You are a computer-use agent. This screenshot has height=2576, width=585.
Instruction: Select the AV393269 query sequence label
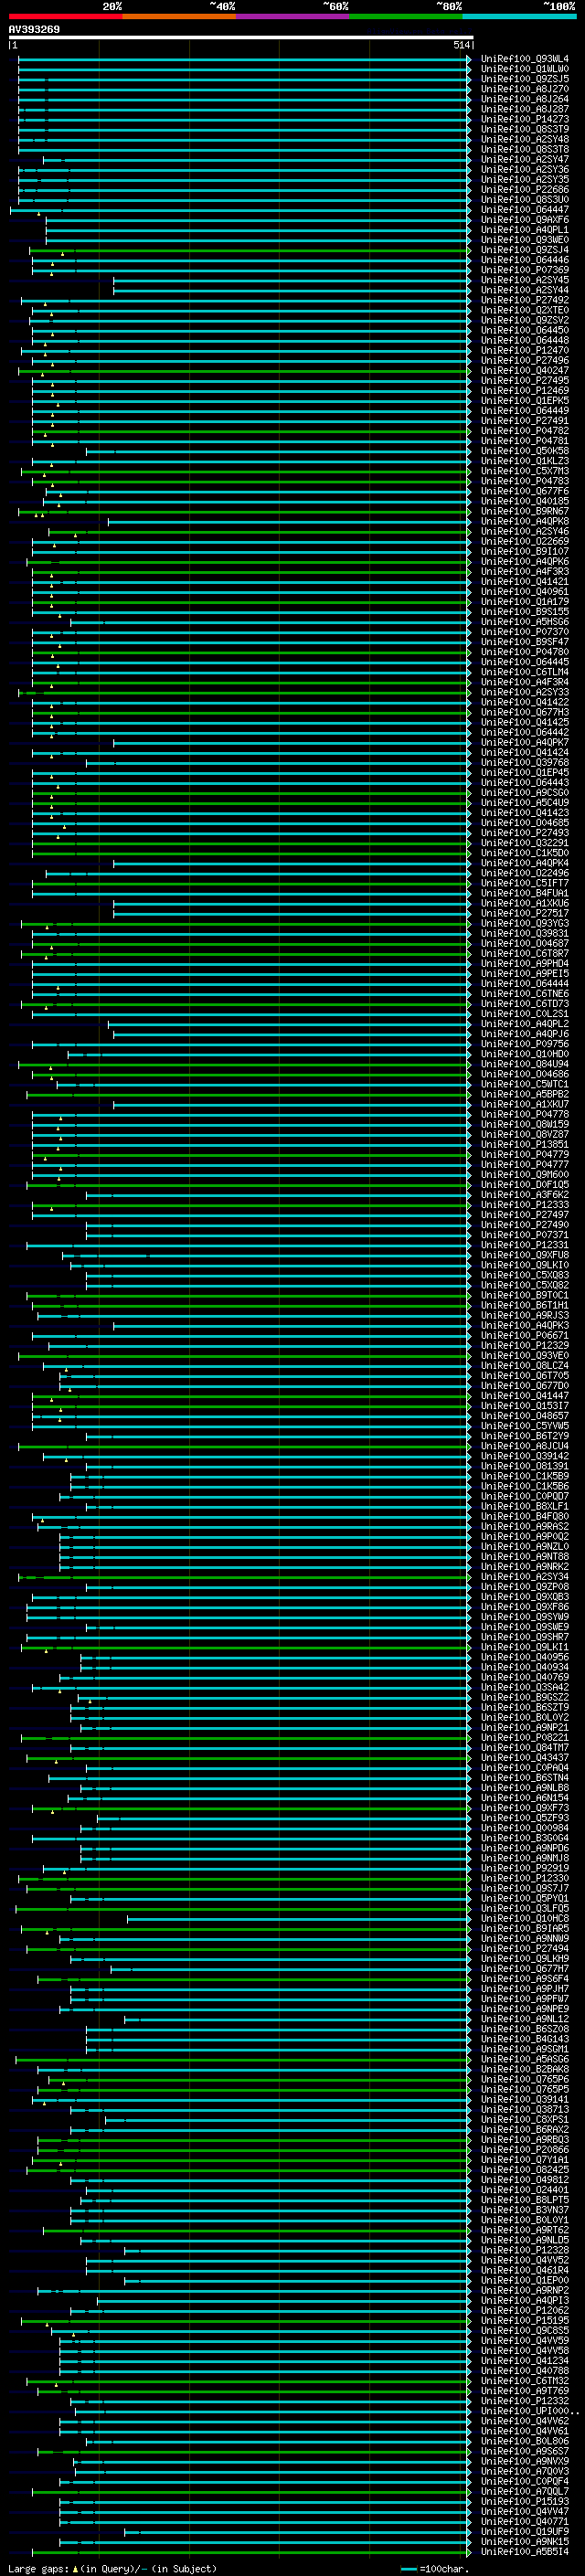(34, 29)
